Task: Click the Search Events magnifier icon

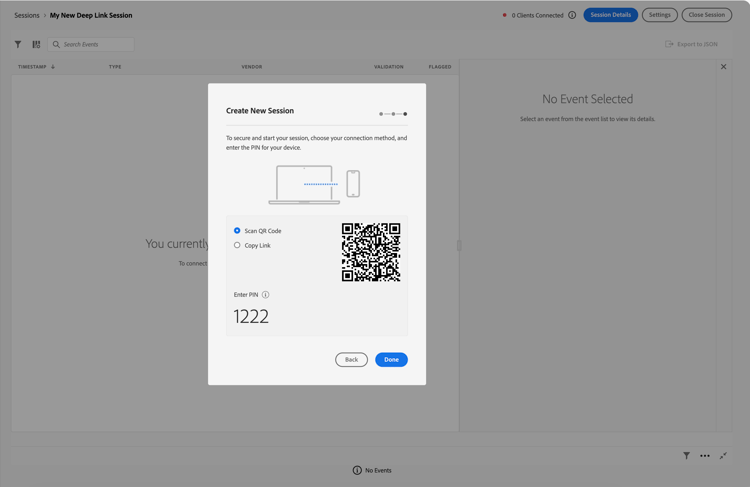Action: pyautogui.click(x=56, y=44)
